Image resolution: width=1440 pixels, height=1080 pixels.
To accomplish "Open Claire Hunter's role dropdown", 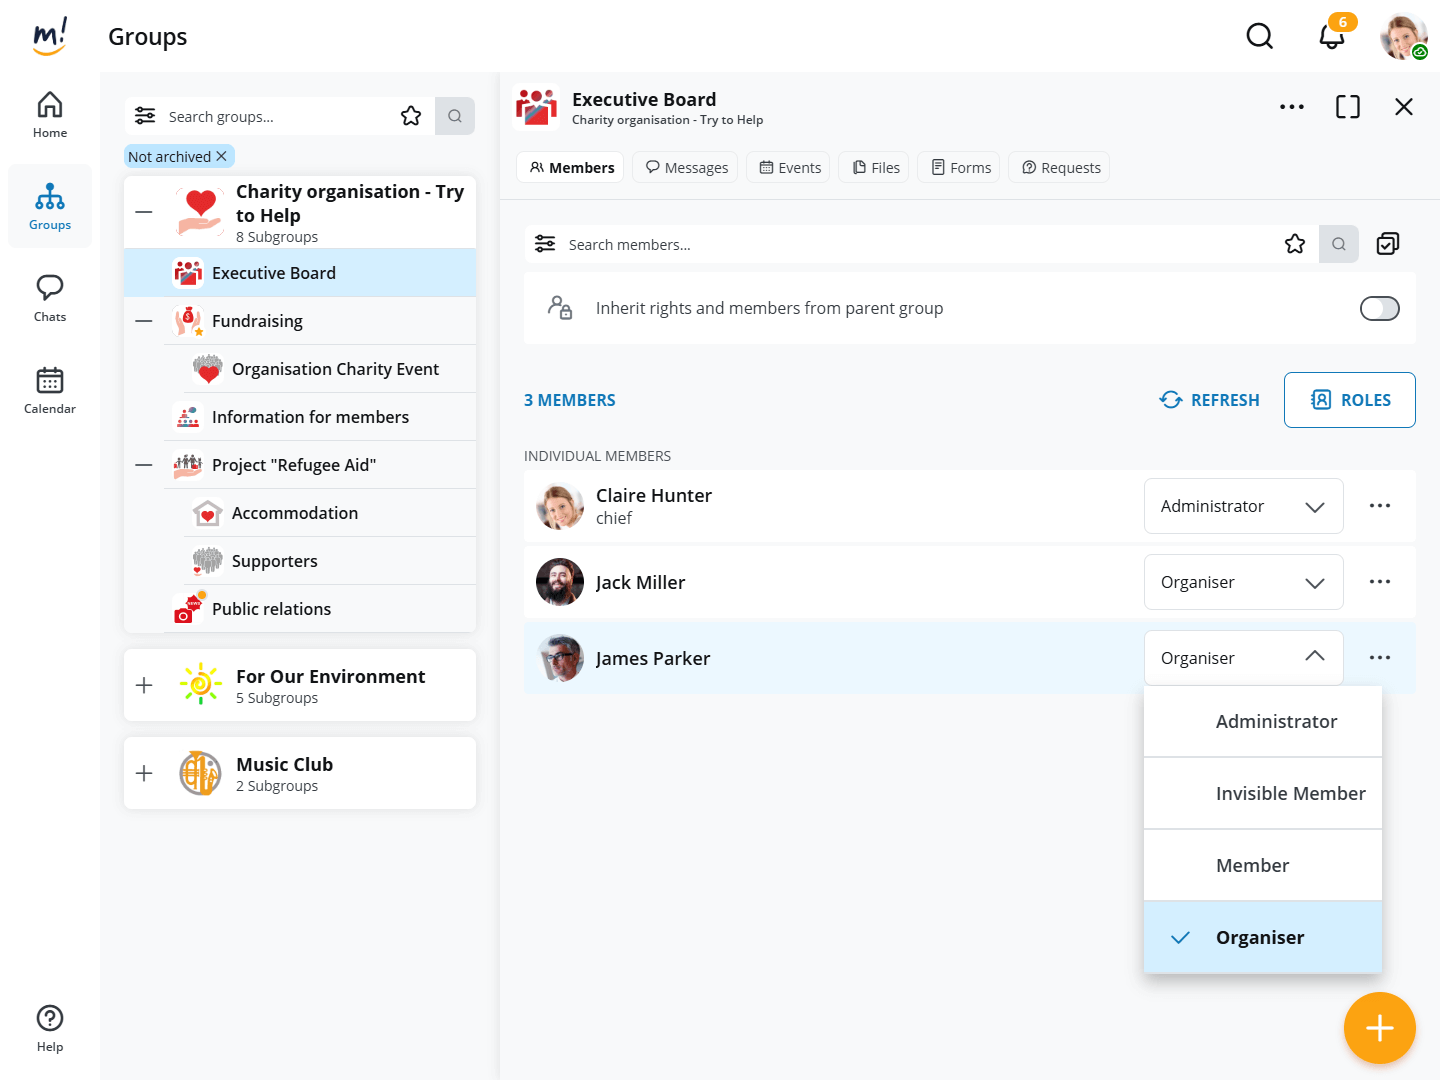I will pos(1243,506).
